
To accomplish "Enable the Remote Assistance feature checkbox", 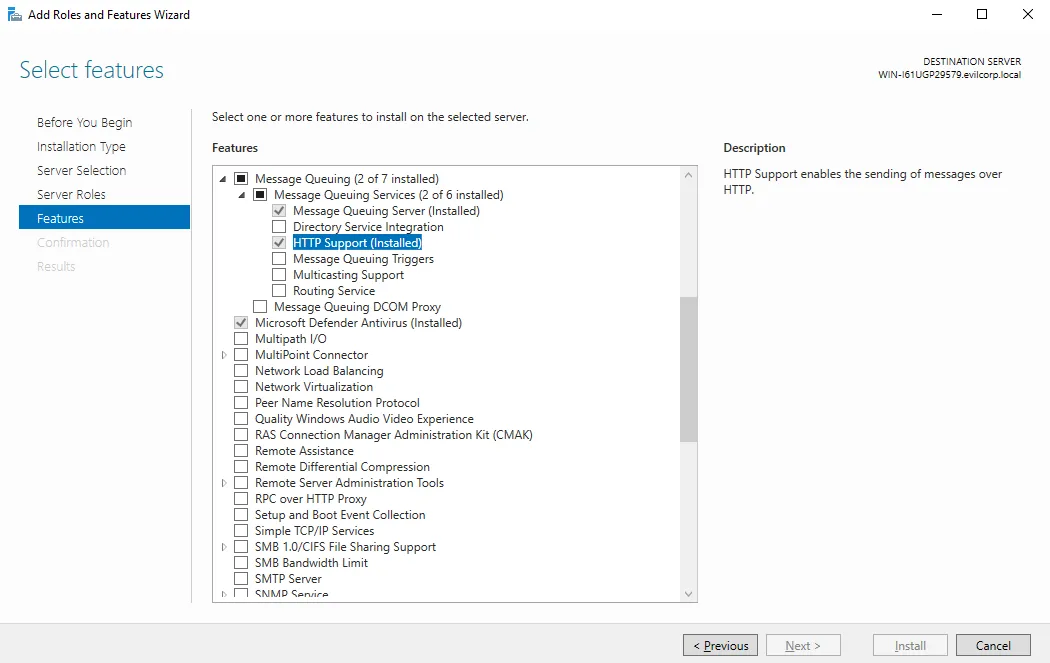I will pos(241,451).
